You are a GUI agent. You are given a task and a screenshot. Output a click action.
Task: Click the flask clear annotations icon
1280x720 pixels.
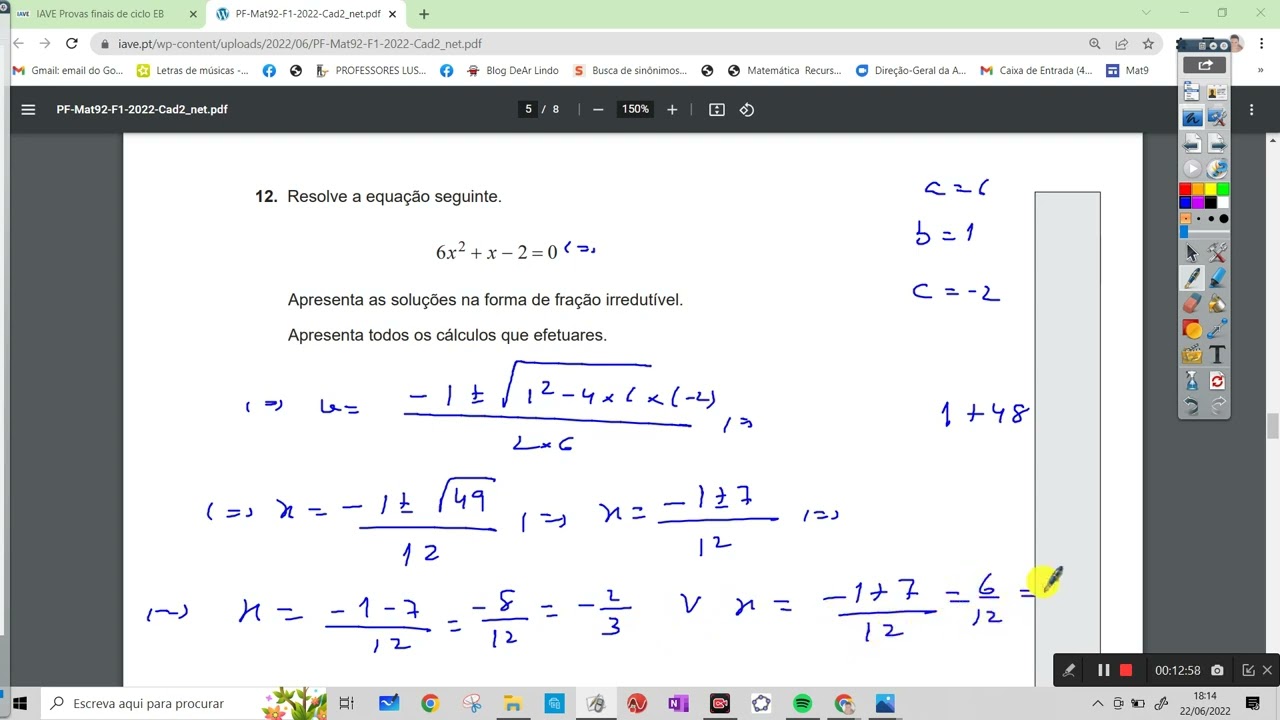pos(1191,381)
